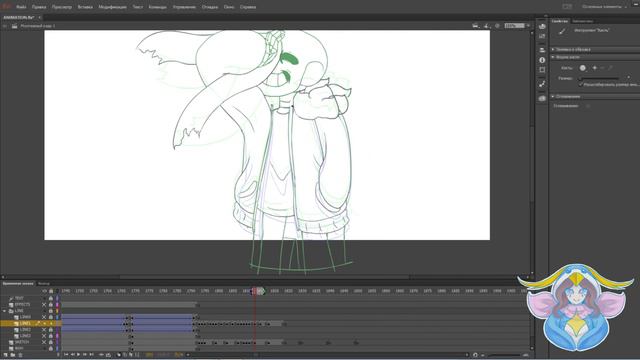Open the Color panel from the dock

coord(542,27)
